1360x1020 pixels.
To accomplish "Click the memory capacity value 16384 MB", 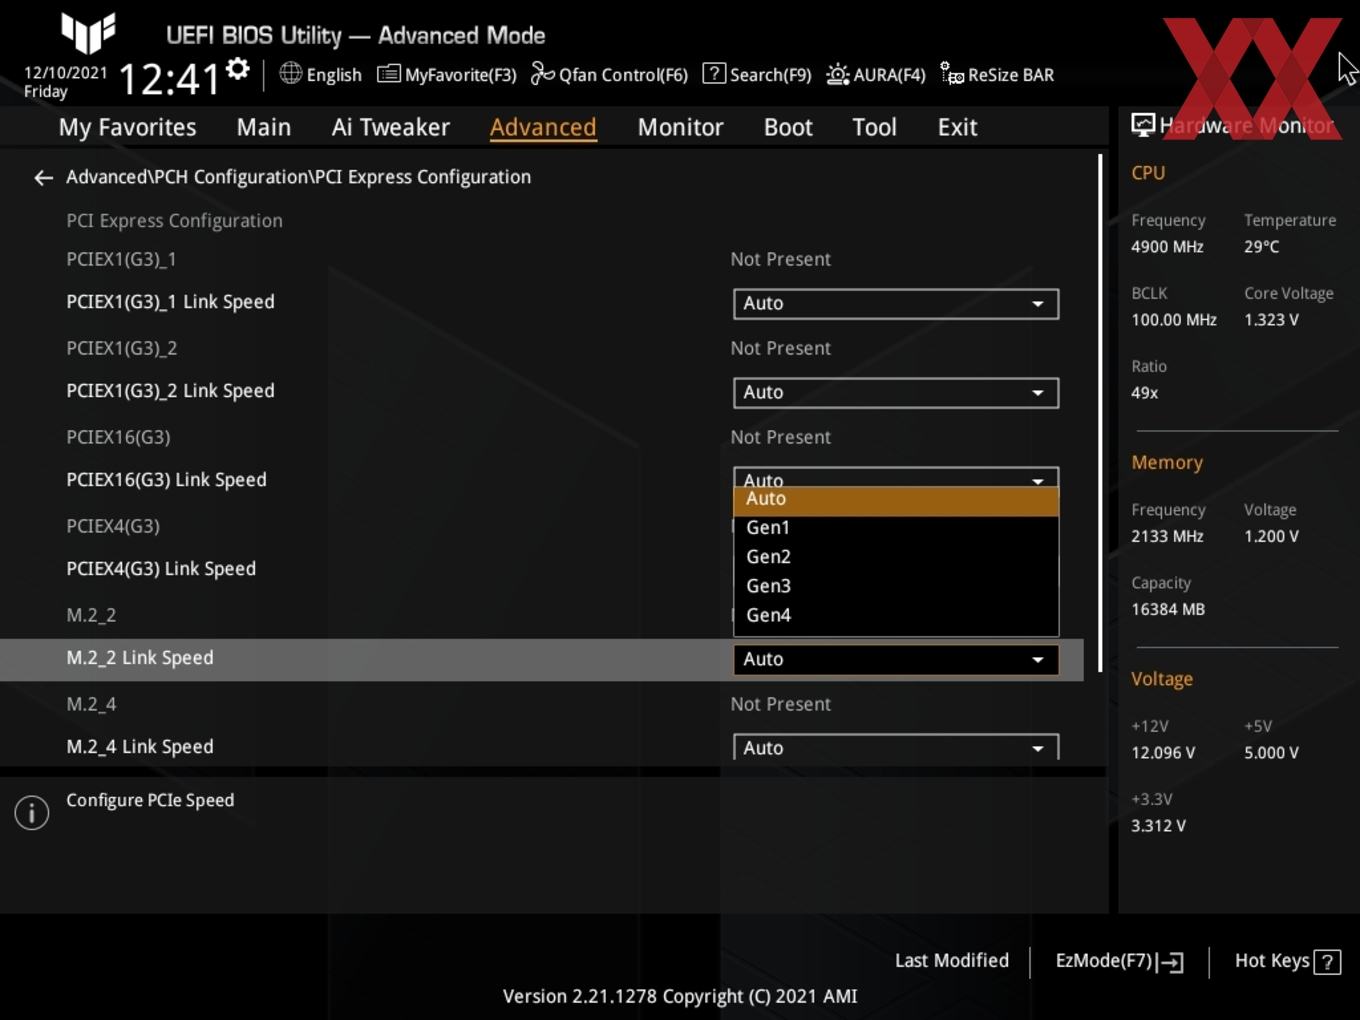I will [1168, 609].
